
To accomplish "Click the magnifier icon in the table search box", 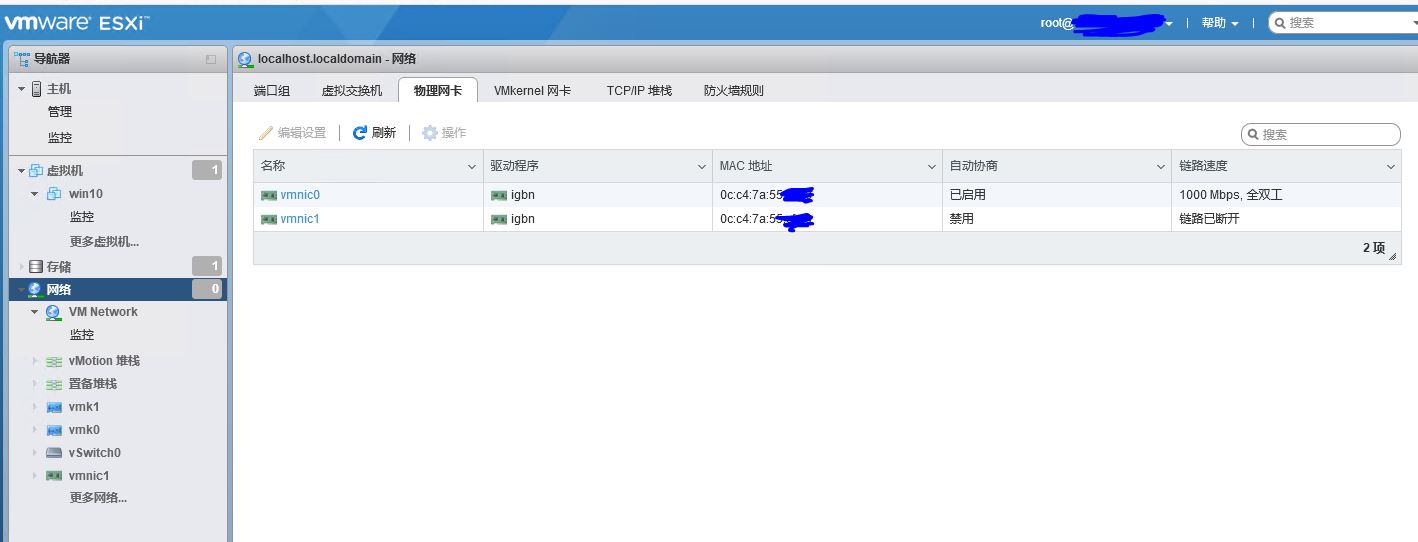I will [x=1253, y=134].
